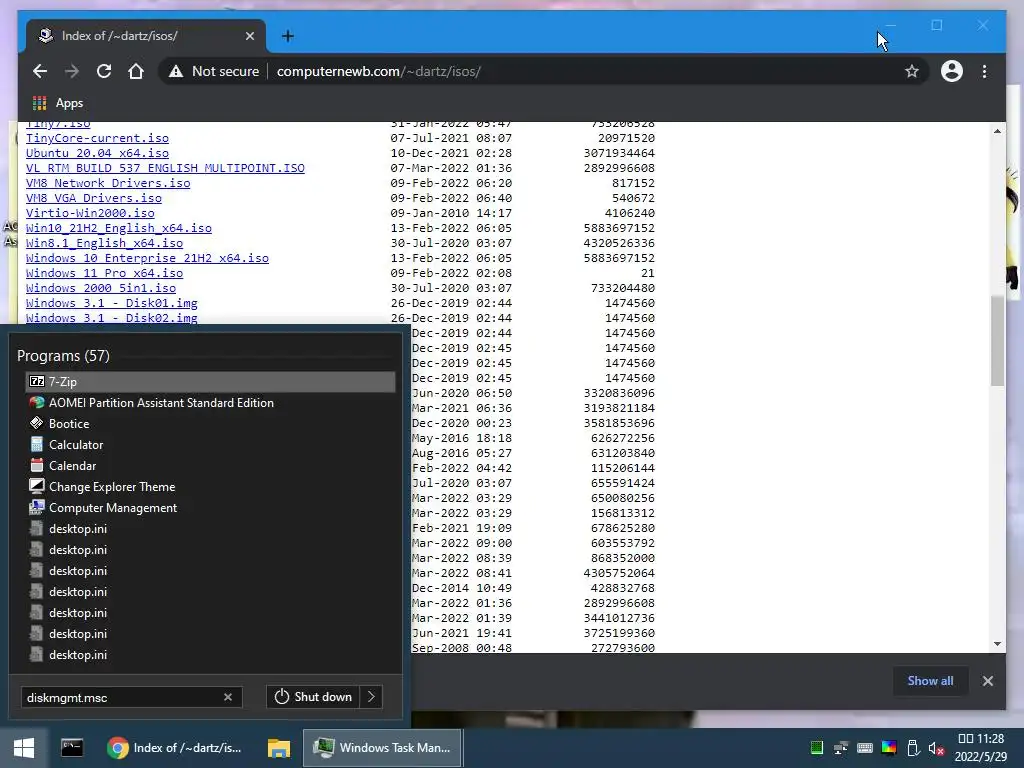Launch AOMEI Partition Assistant Standard Edition
Image resolution: width=1024 pixels, height=768 pixels.
pos(210,402)
